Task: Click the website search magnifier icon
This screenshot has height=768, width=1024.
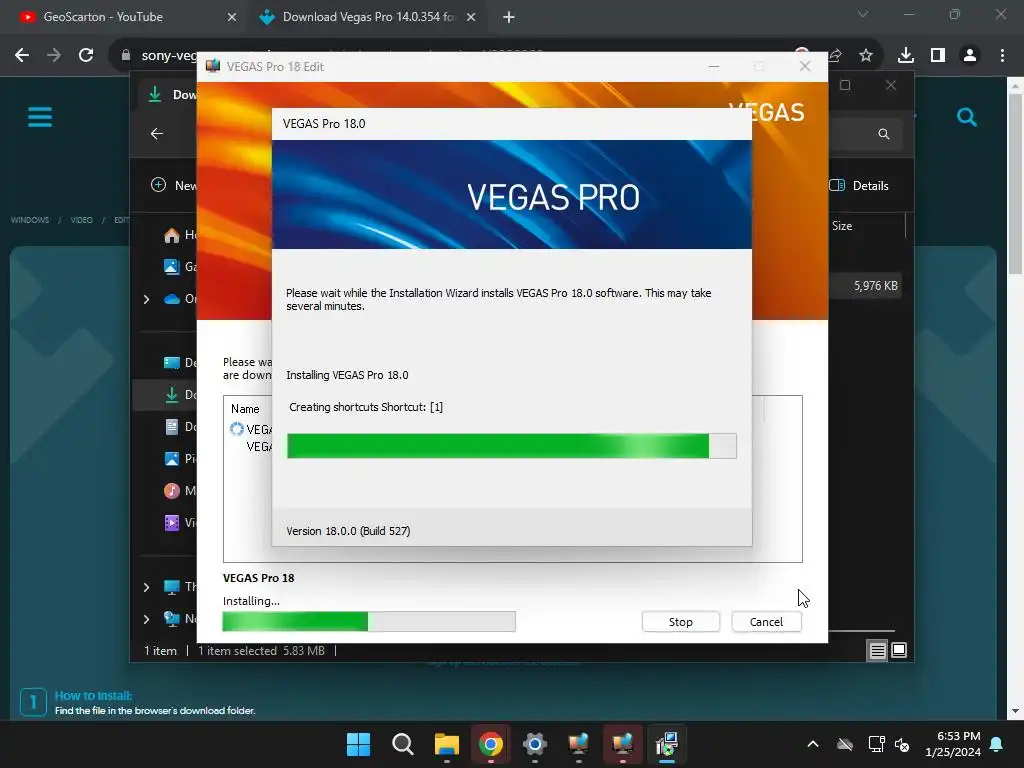Action: click(967, 118)
